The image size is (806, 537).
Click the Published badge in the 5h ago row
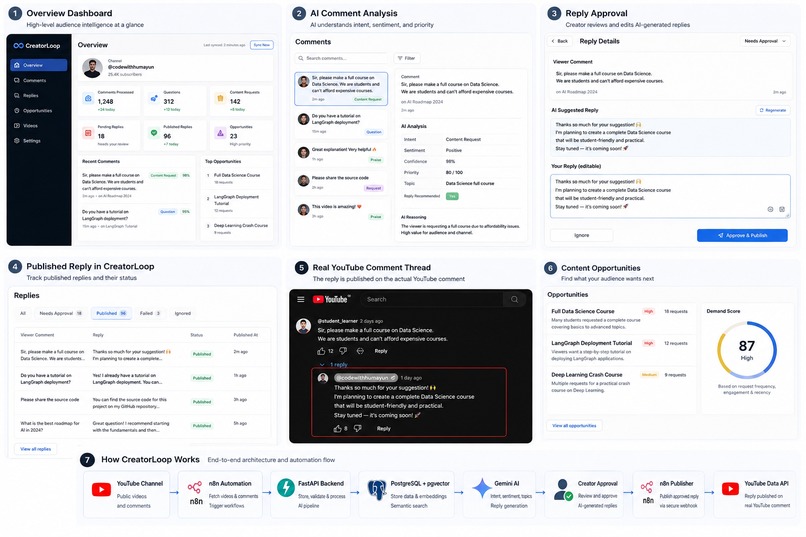tap(202, 426)
